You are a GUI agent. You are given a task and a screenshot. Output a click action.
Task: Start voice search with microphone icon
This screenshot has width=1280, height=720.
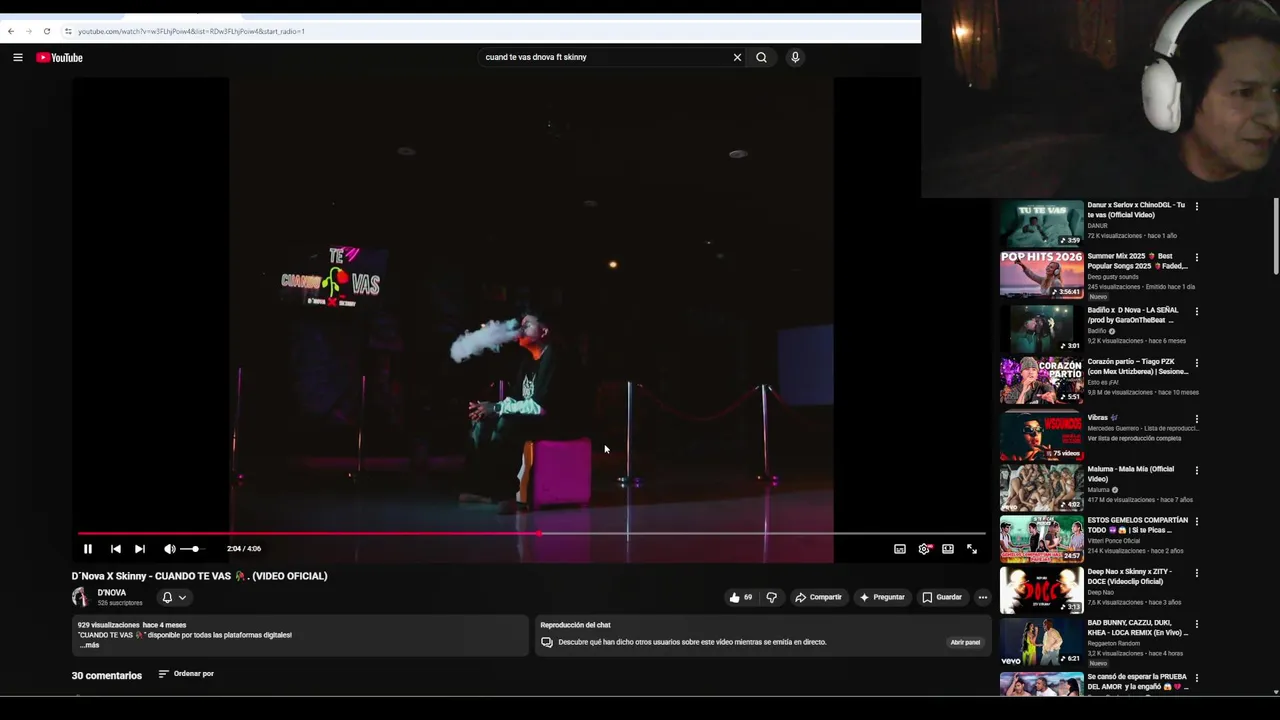795,57
